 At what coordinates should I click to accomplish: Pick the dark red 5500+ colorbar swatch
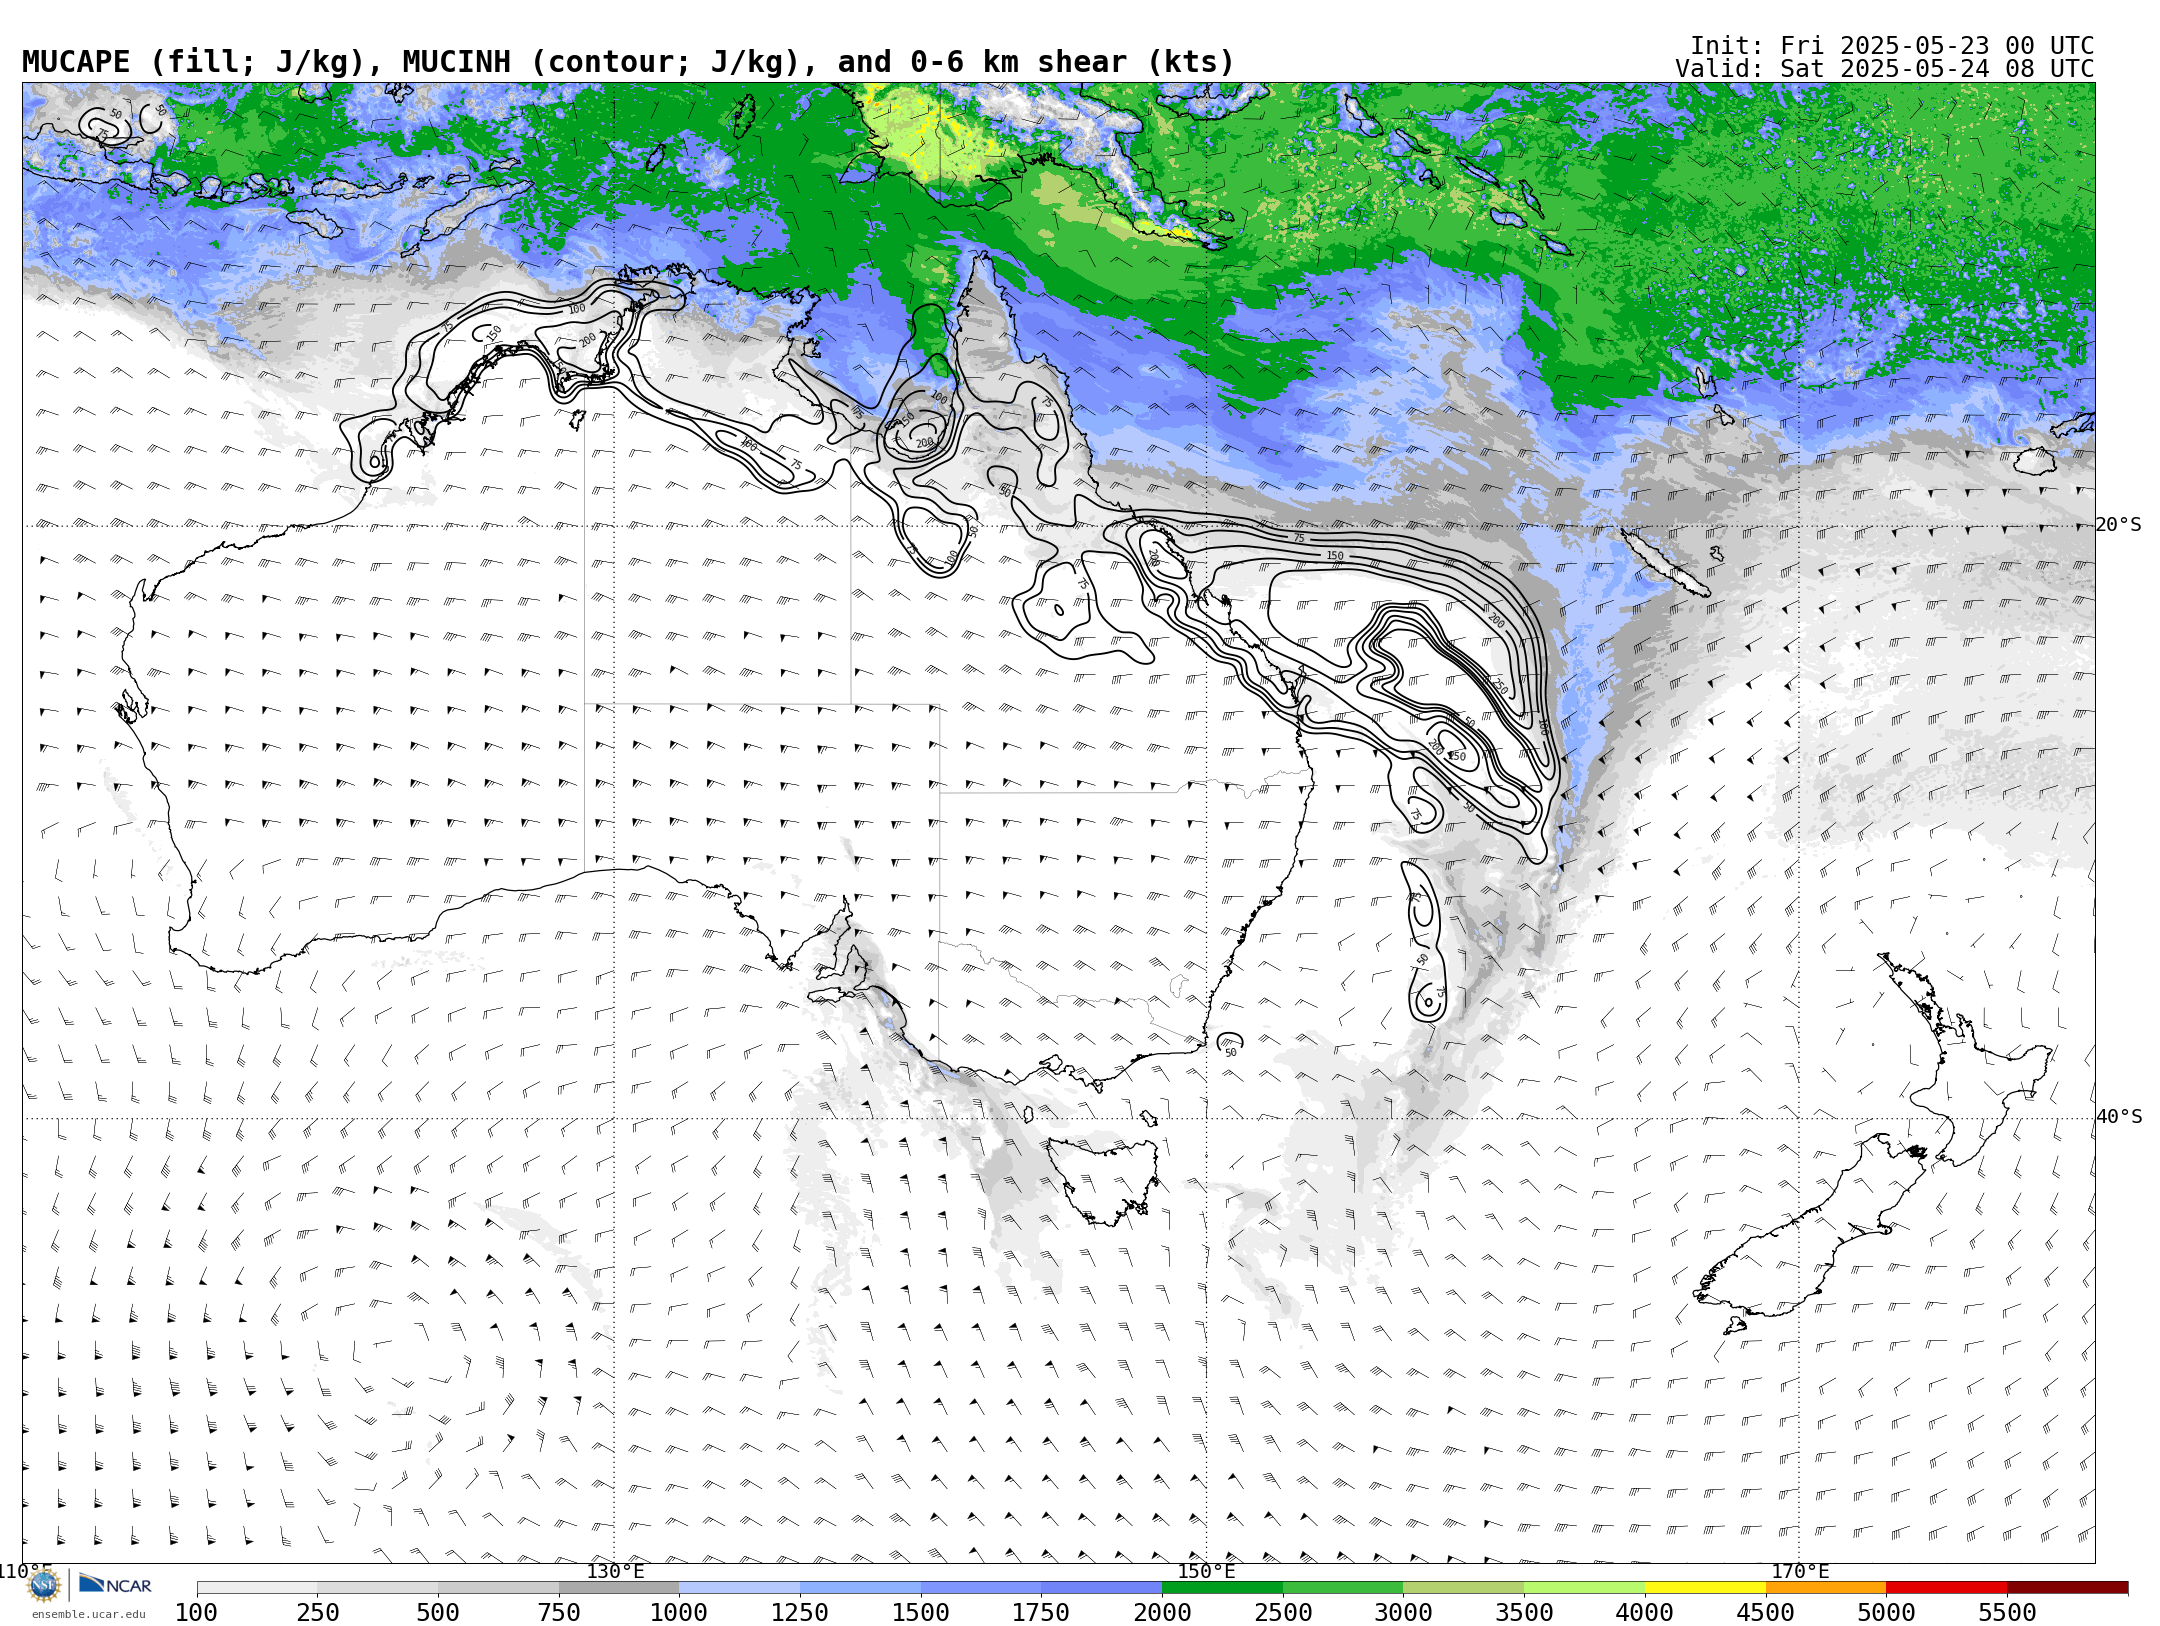[2067, 1588]
